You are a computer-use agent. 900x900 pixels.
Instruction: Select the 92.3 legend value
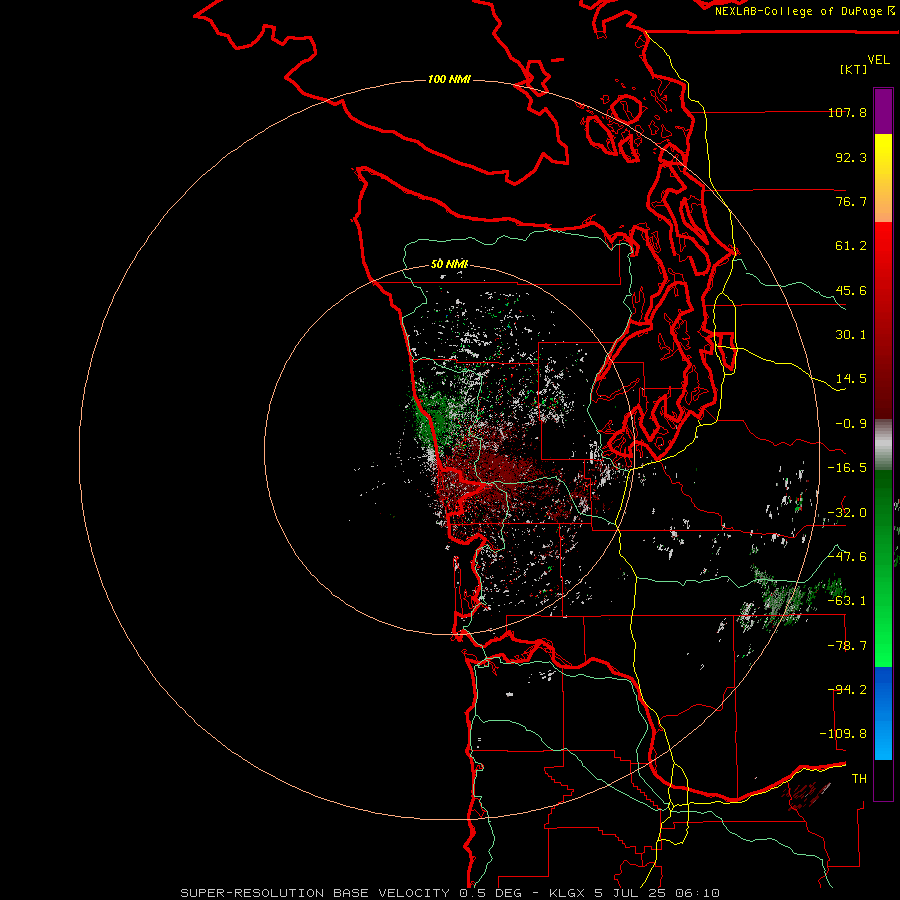(x=851, y=157)
